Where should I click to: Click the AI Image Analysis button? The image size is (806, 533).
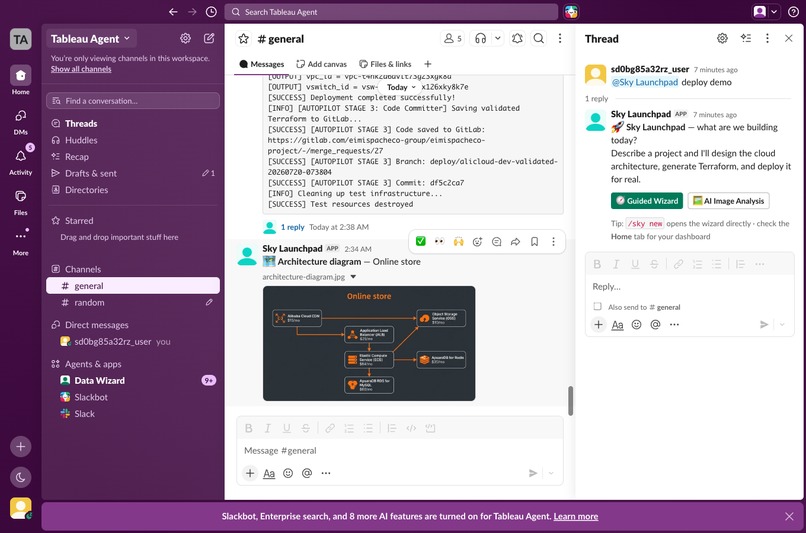coord(728,200)
